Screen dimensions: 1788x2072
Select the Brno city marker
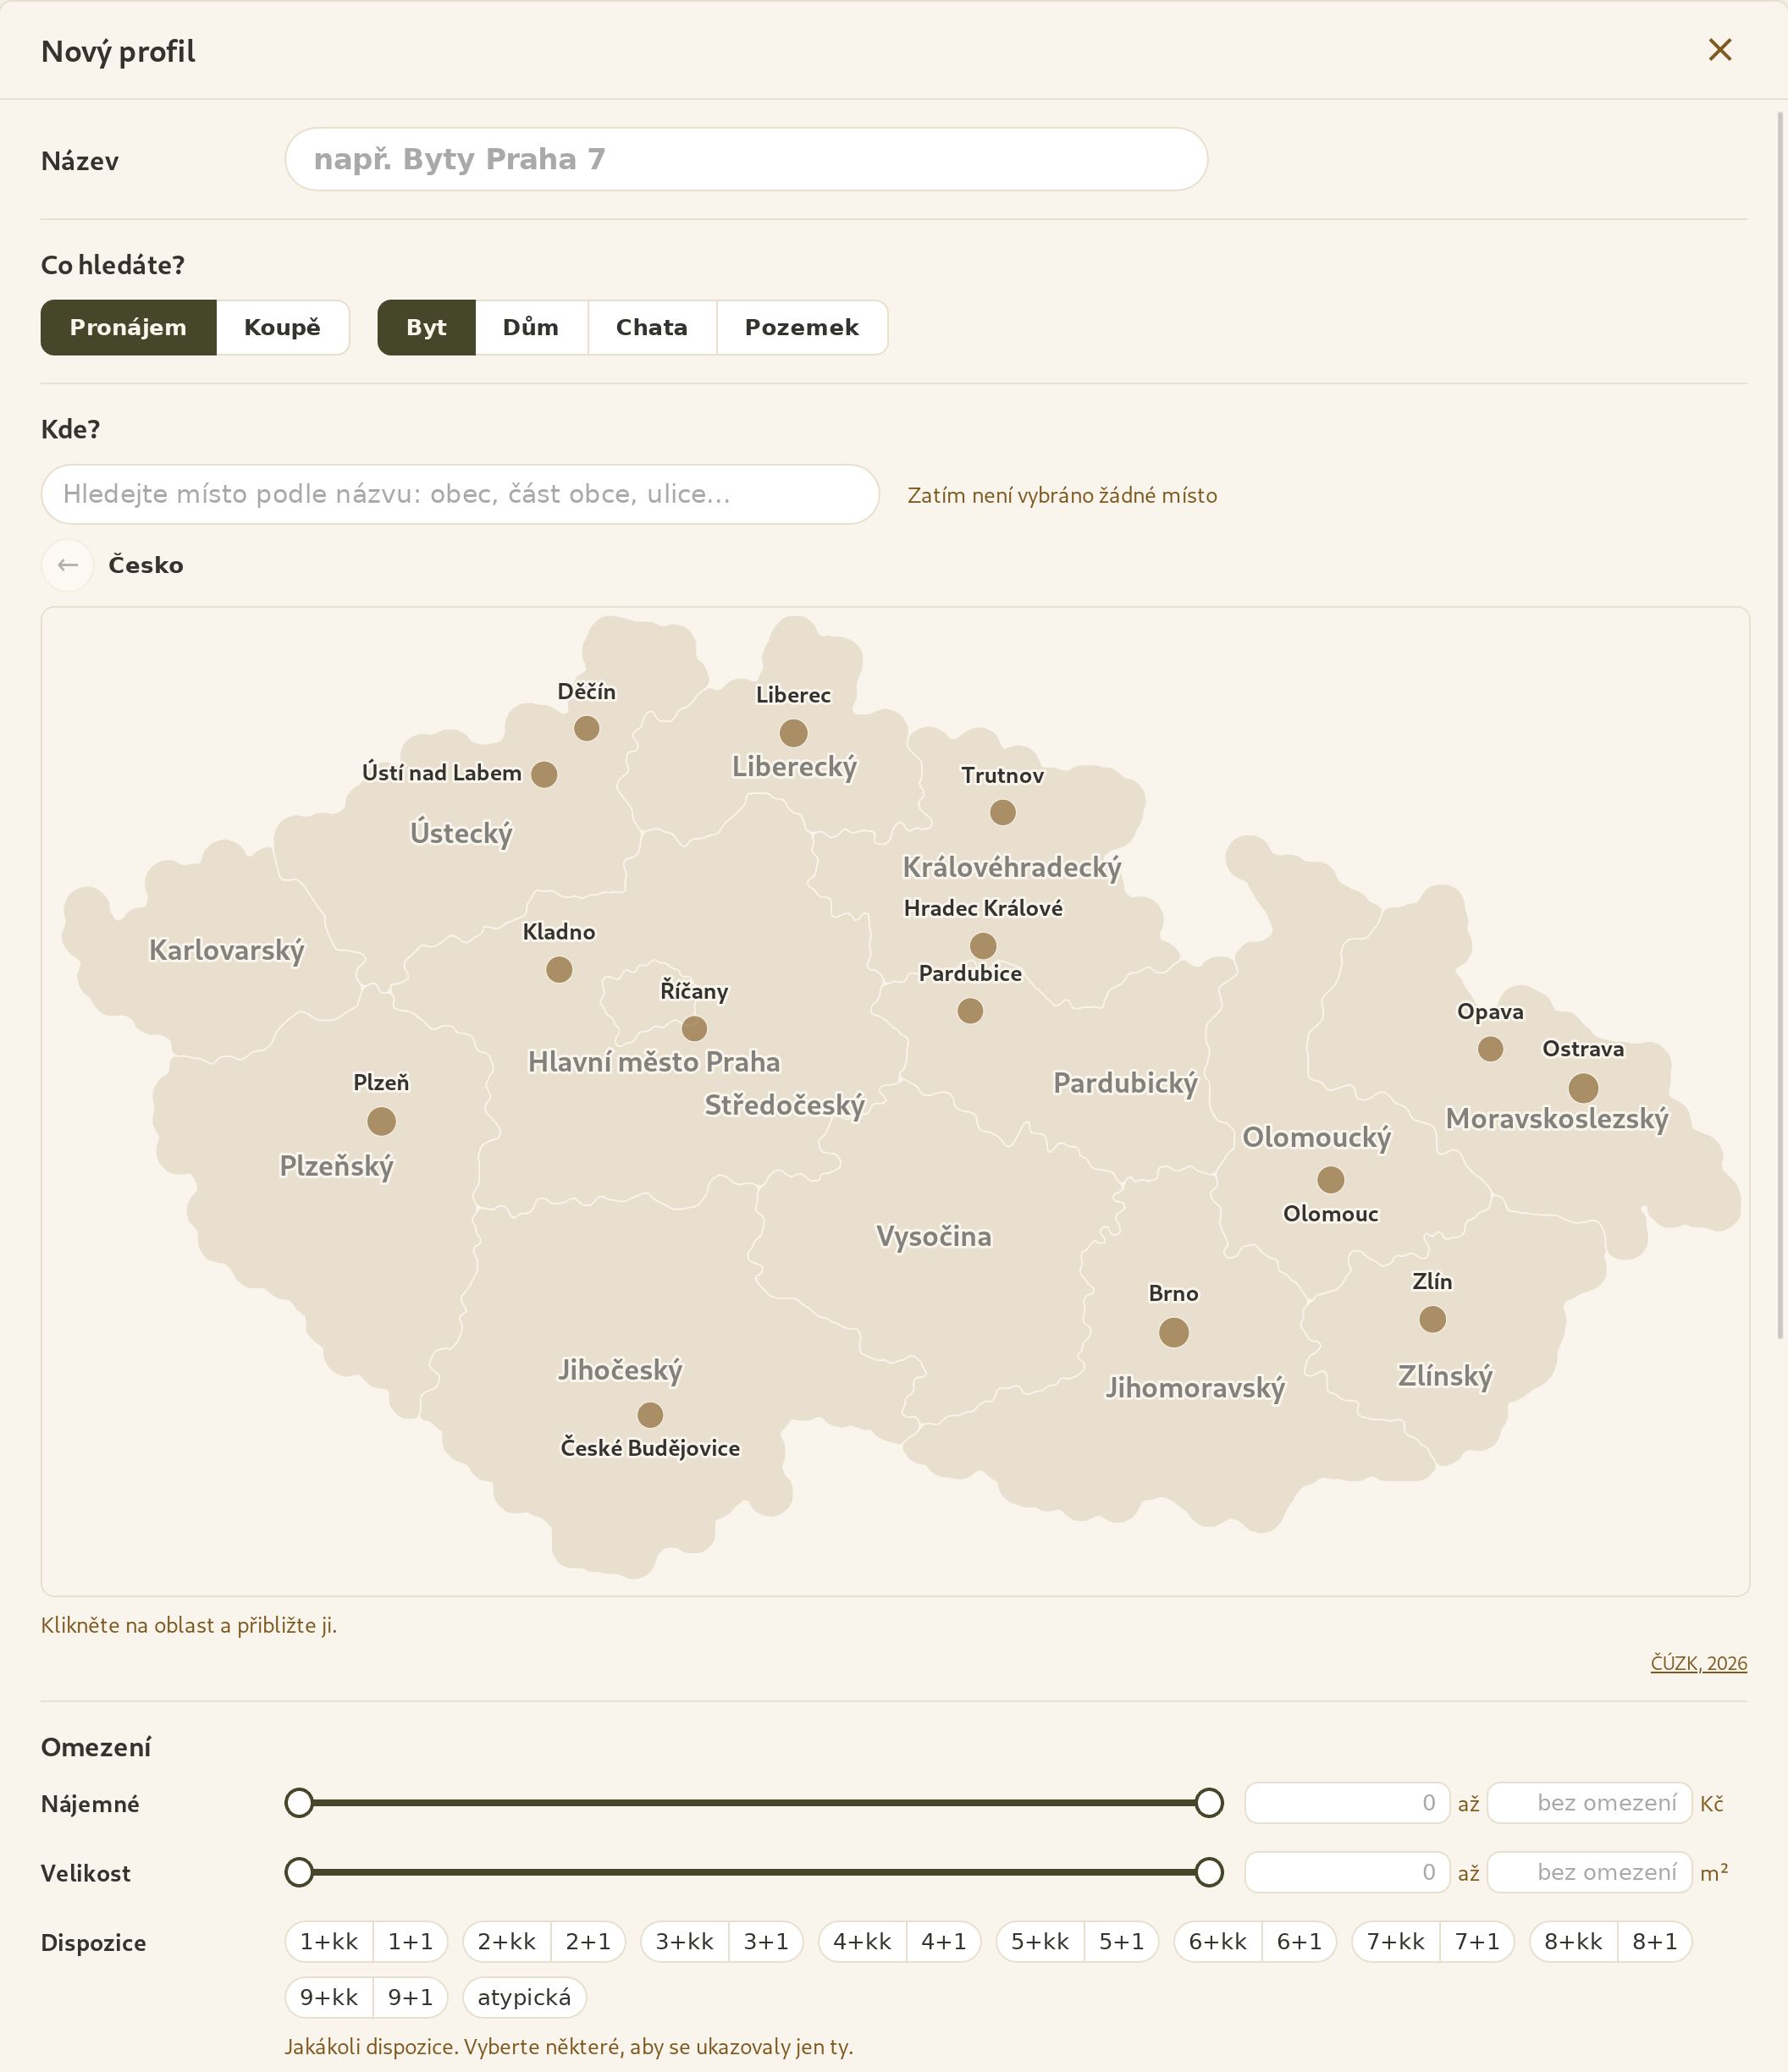click(x=1173, y=1332)
